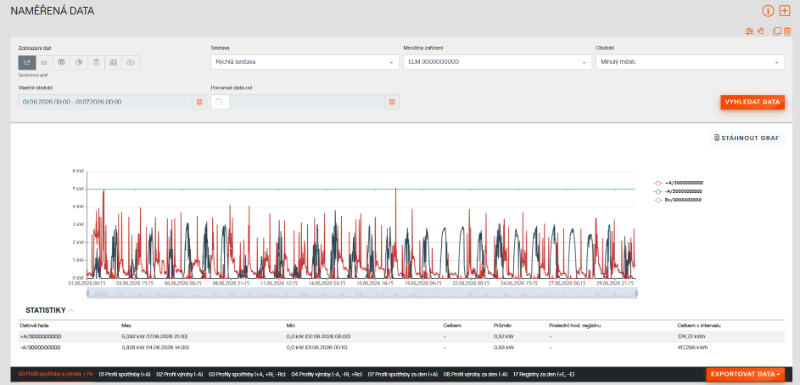Select the 04 Profily výroby (-A, -Ri, +Rc) tab
The image size is (800, 385).
[x=327, y=374]
